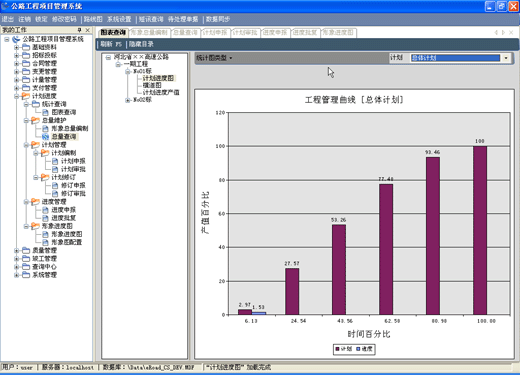Pin the 我的工作 panel with pushpin icon

[x=79, y=30]
